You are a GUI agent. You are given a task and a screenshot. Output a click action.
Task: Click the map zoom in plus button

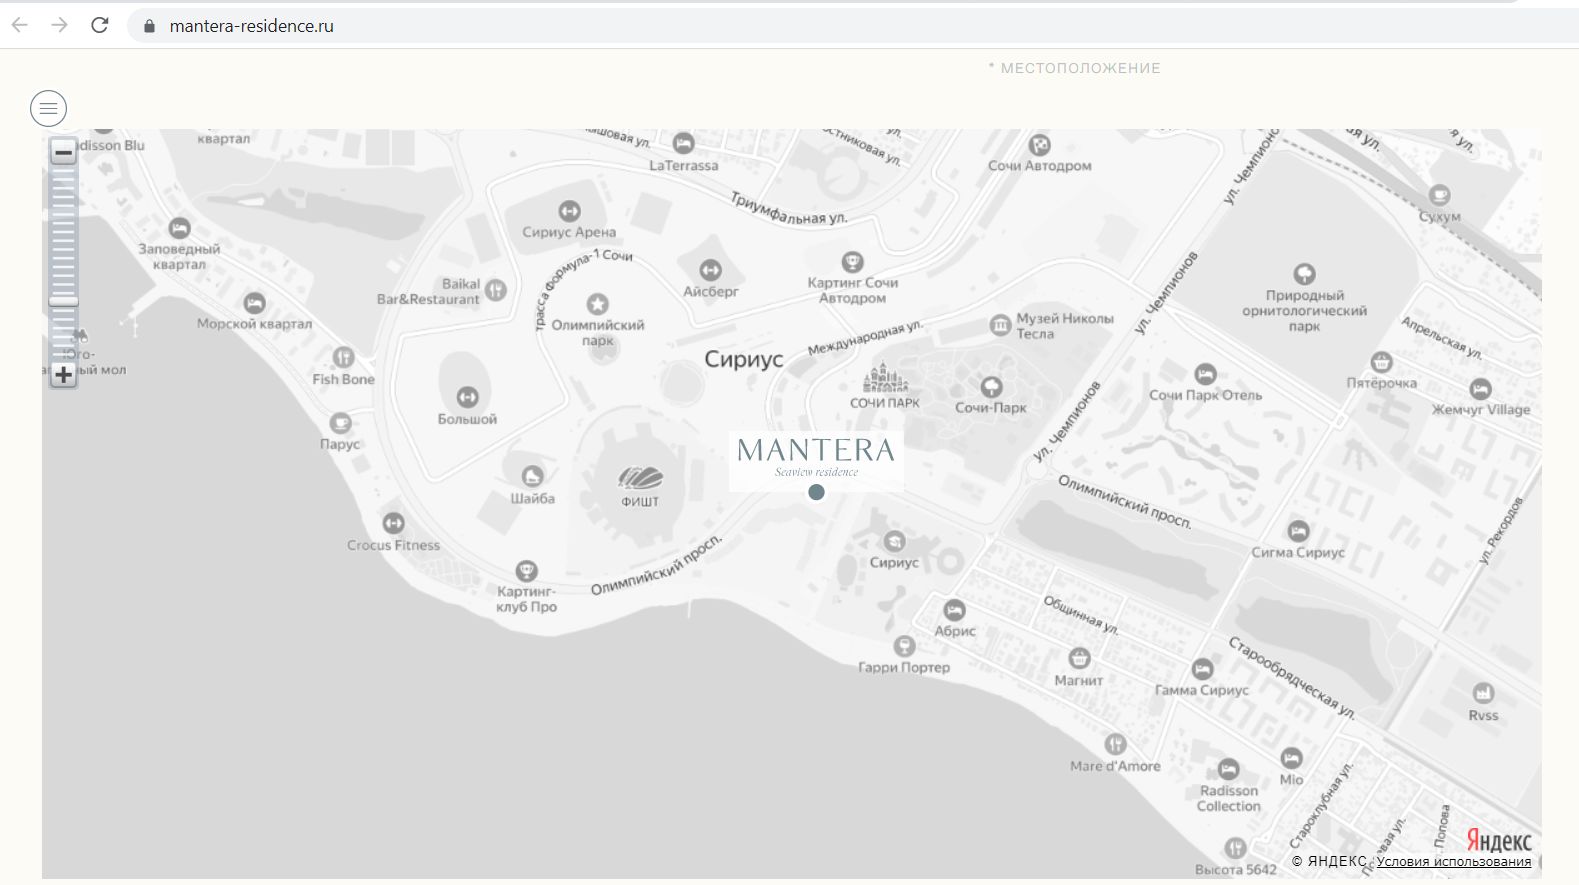(64, 375)
